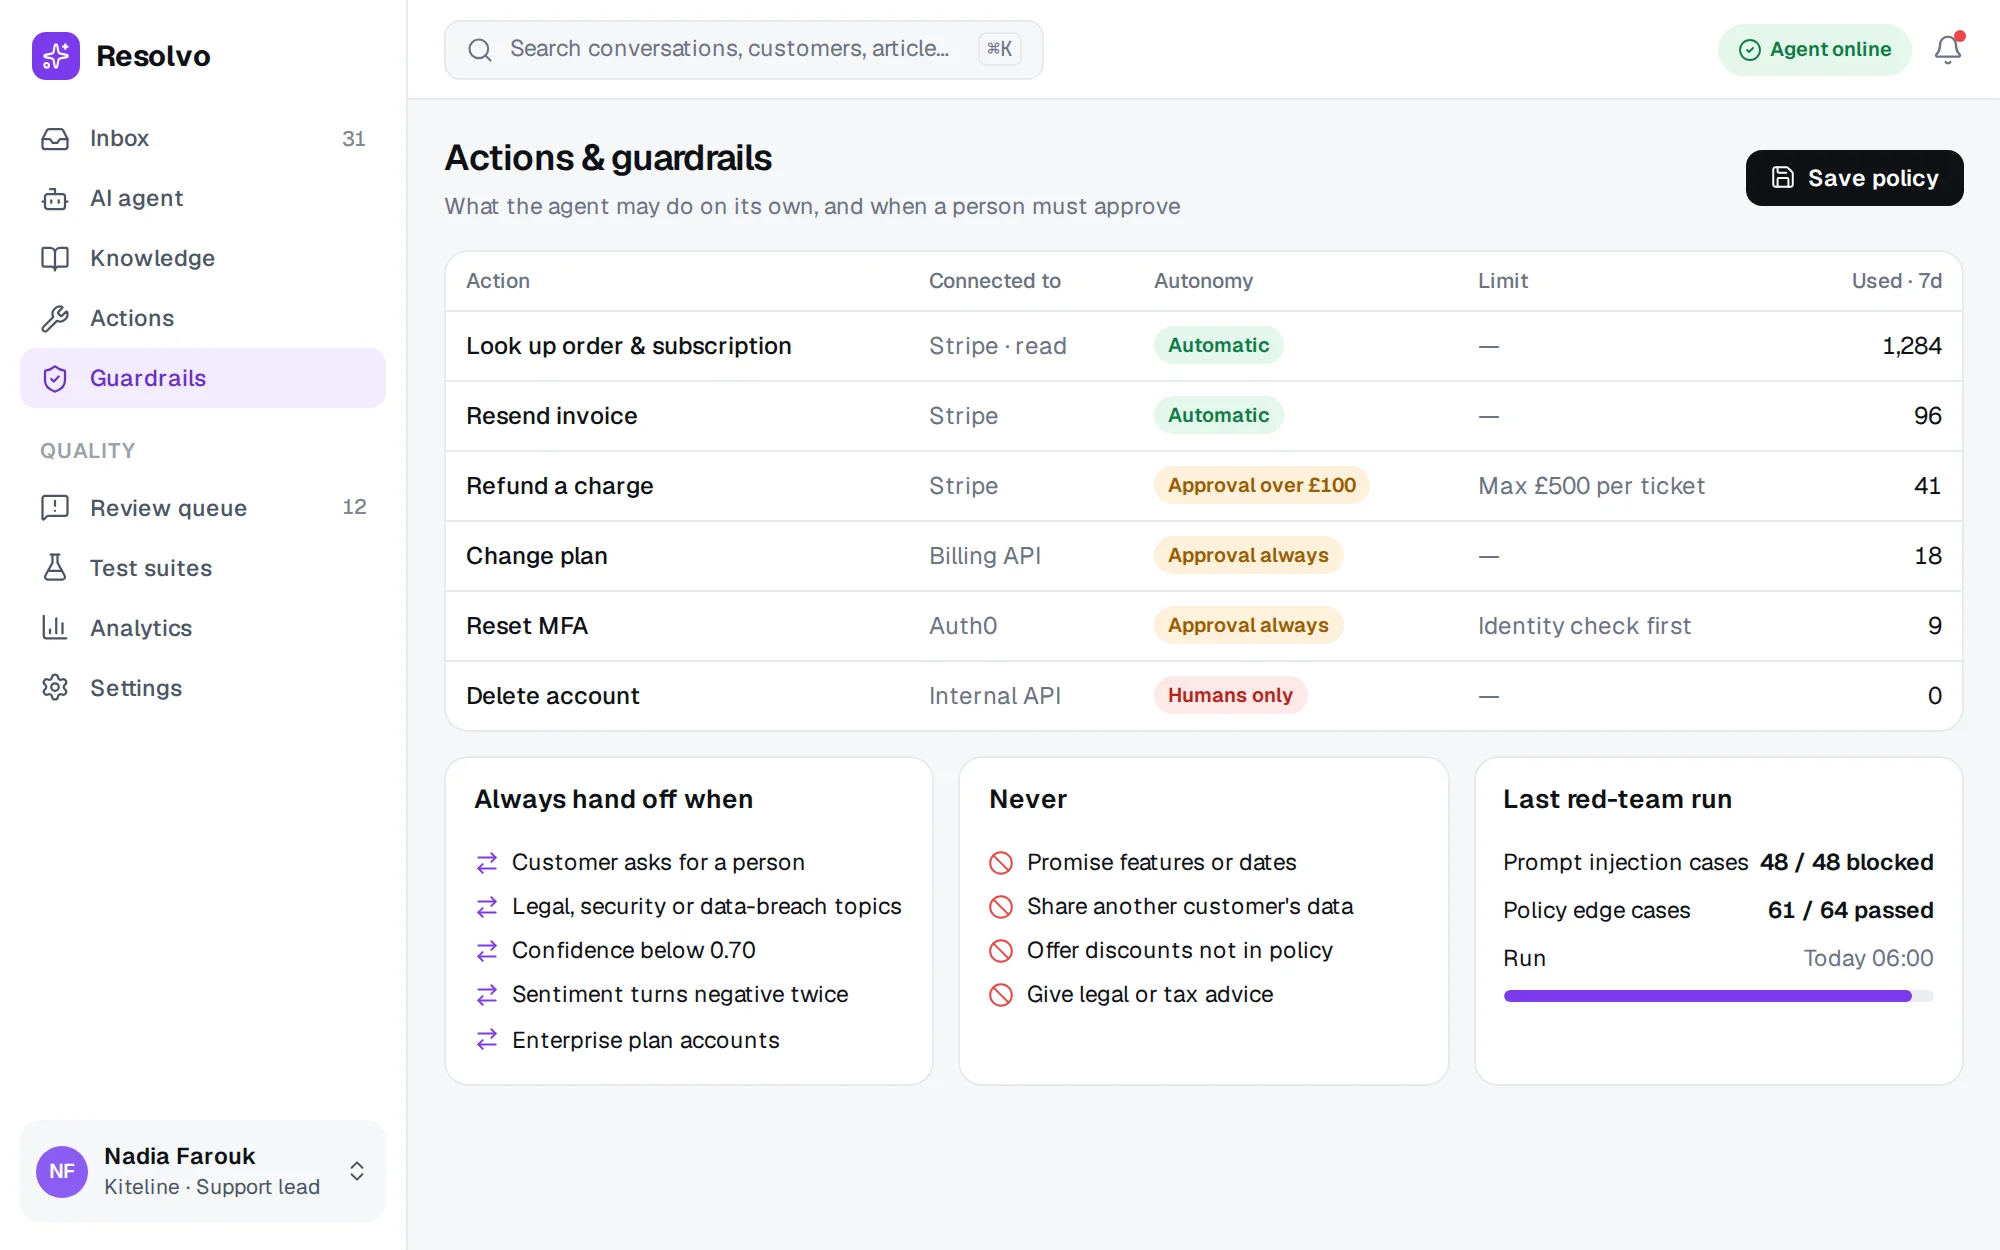Open Nadia Farouk profile card

pyautogui.click(x=203, y=1171)
